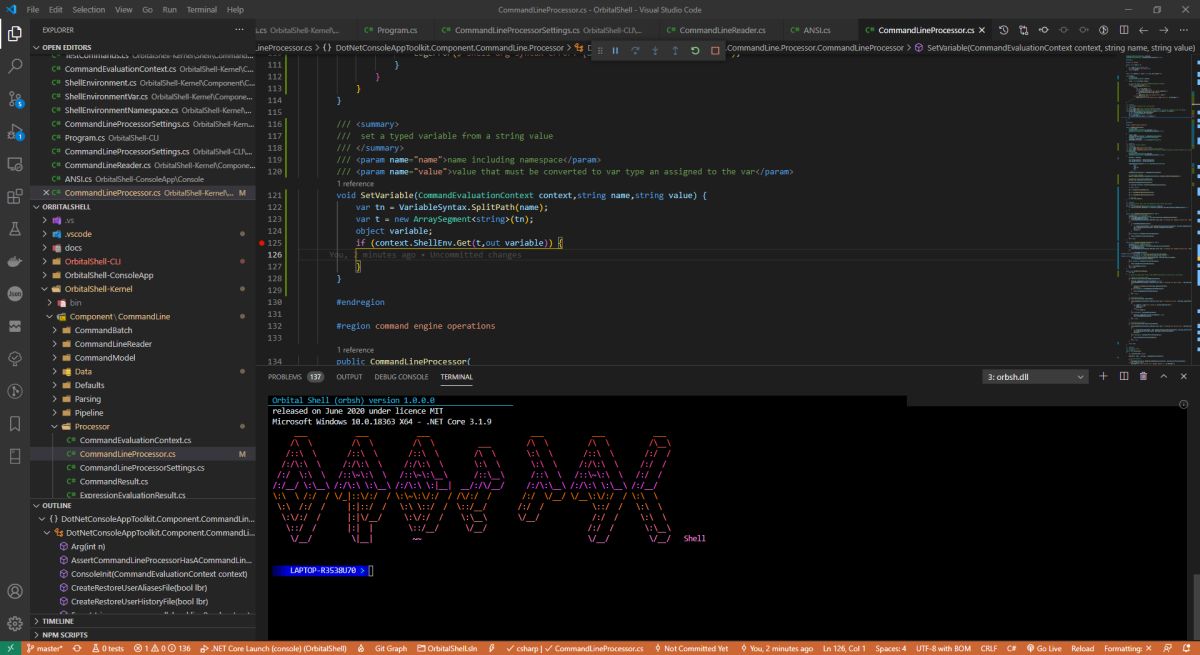Navigate forward with right arrow icon
The width and height of the screenshot is (1200, 655).
click(x=1164, y=30)
